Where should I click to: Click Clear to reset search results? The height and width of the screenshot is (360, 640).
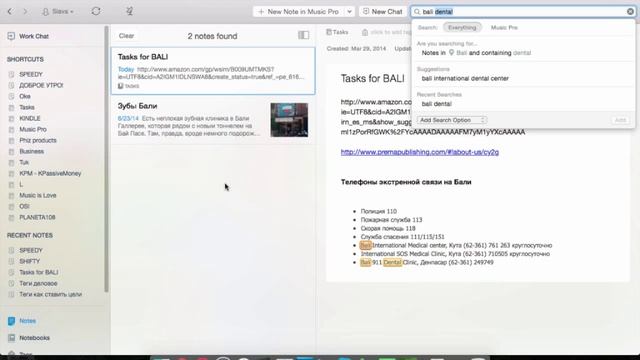[x=127, y=36]
